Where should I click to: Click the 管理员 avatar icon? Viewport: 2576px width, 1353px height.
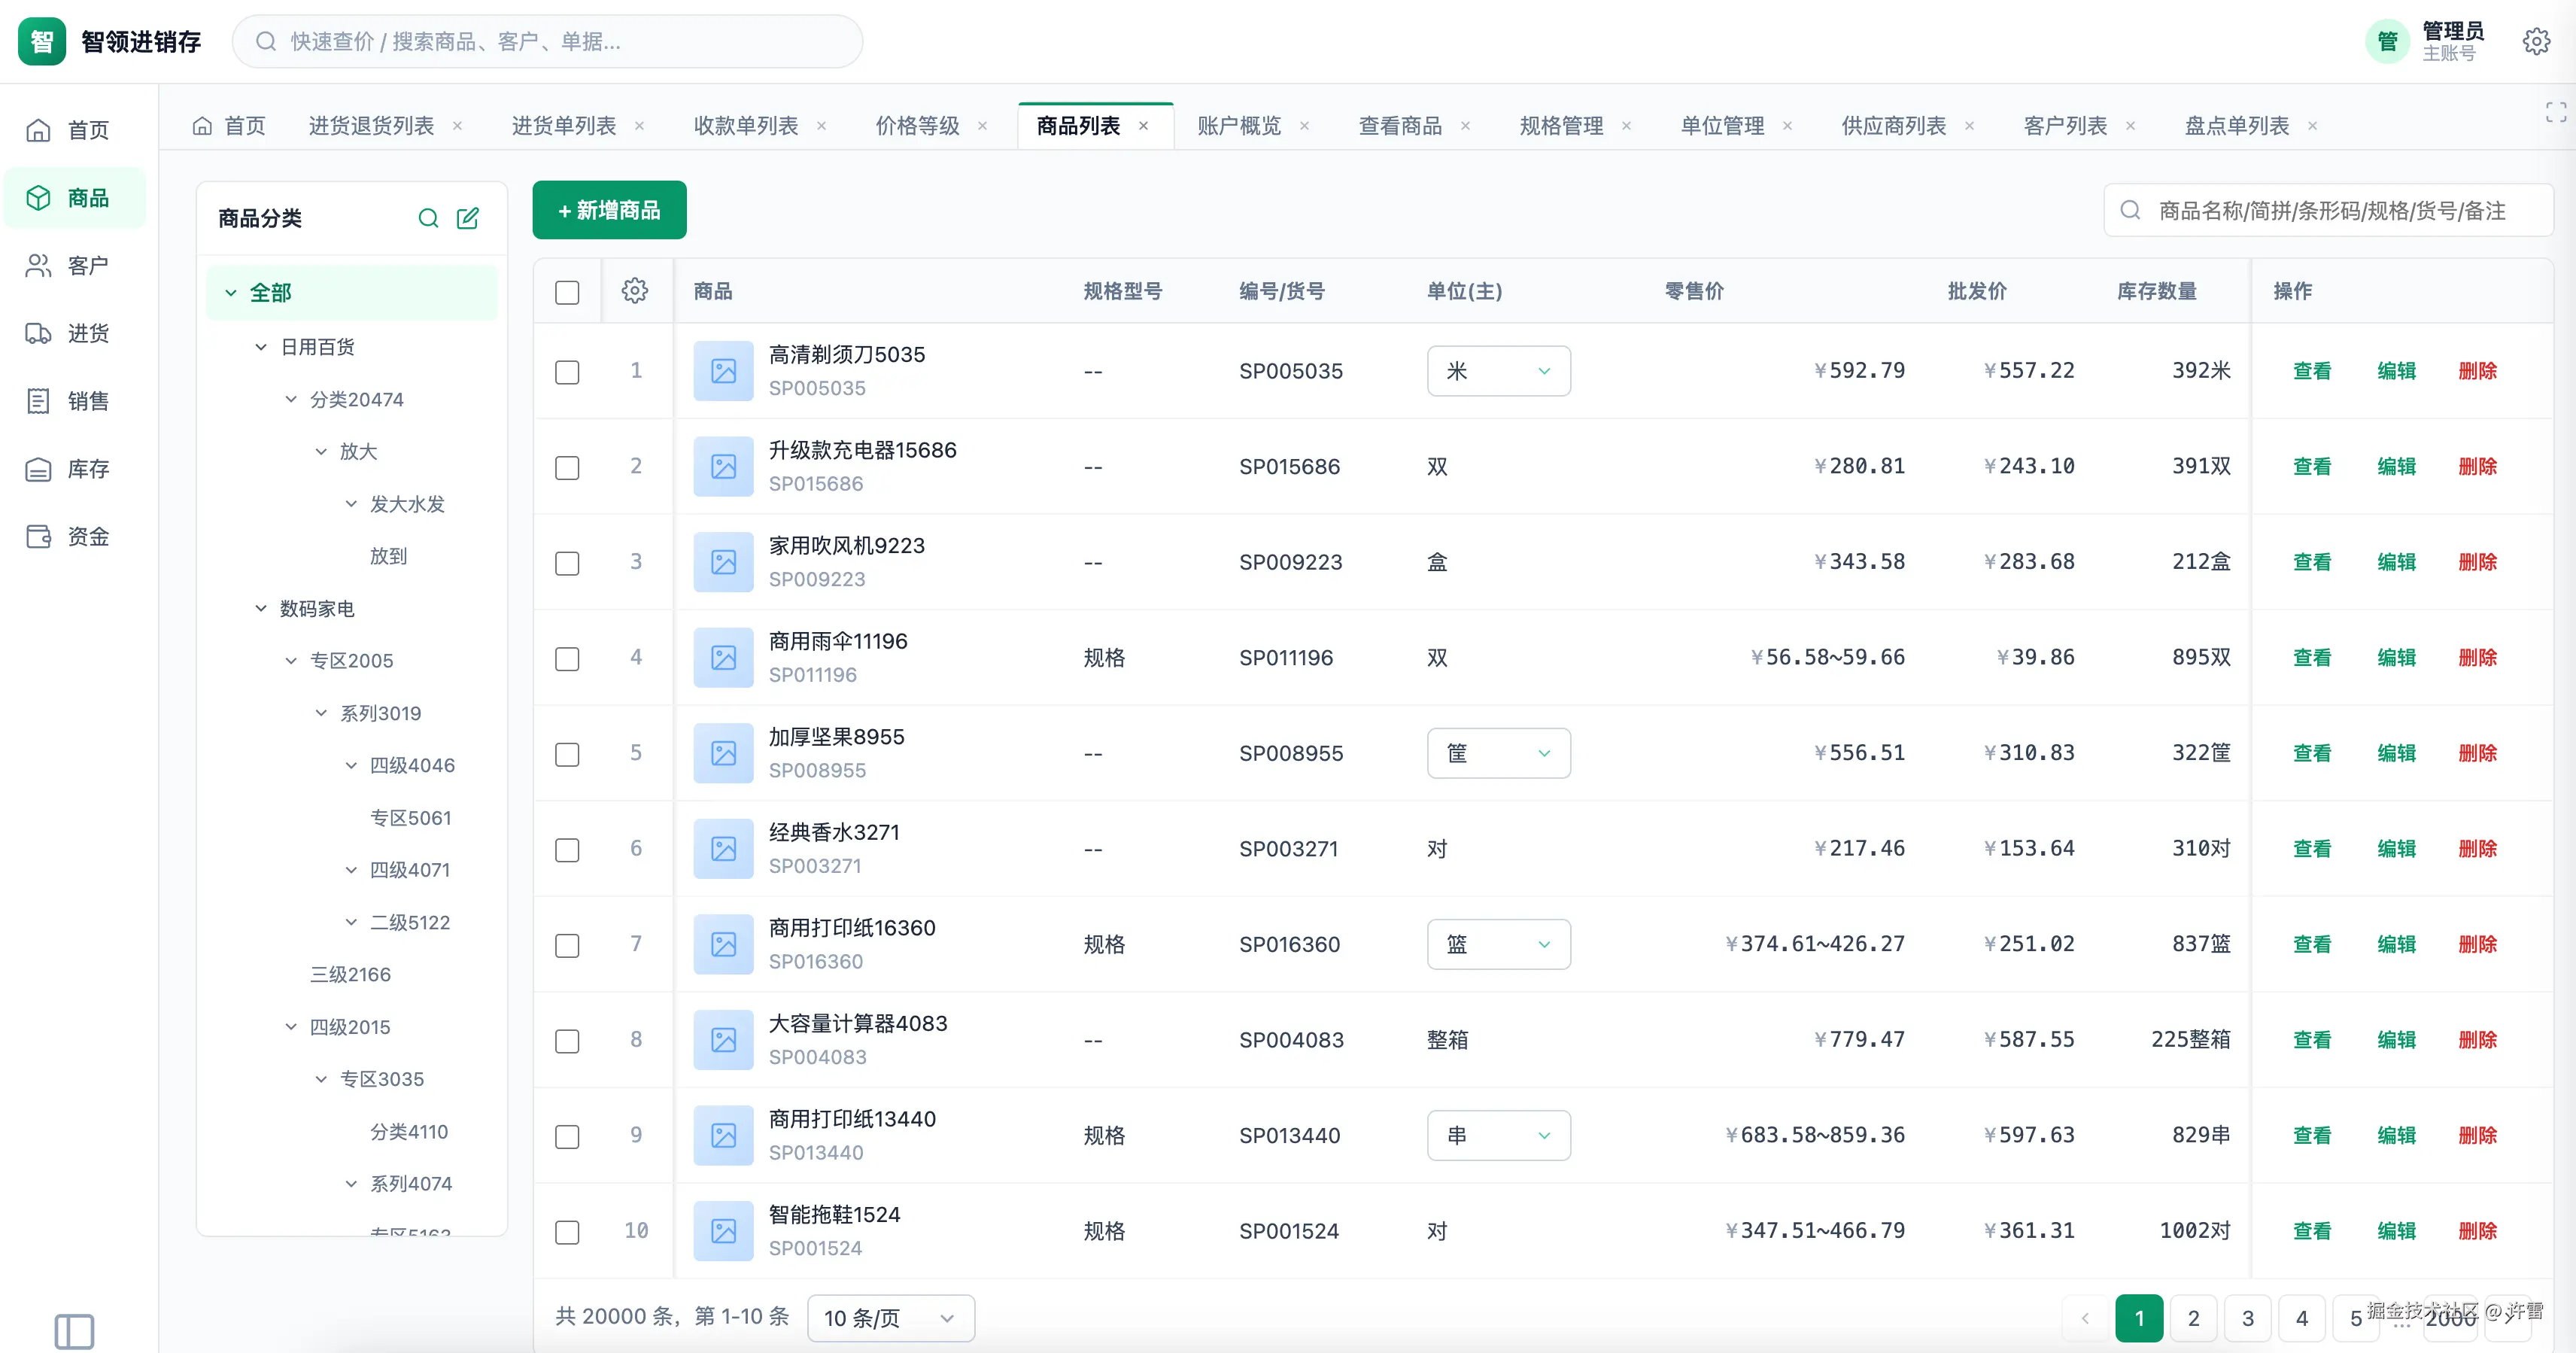(2387, 41)
